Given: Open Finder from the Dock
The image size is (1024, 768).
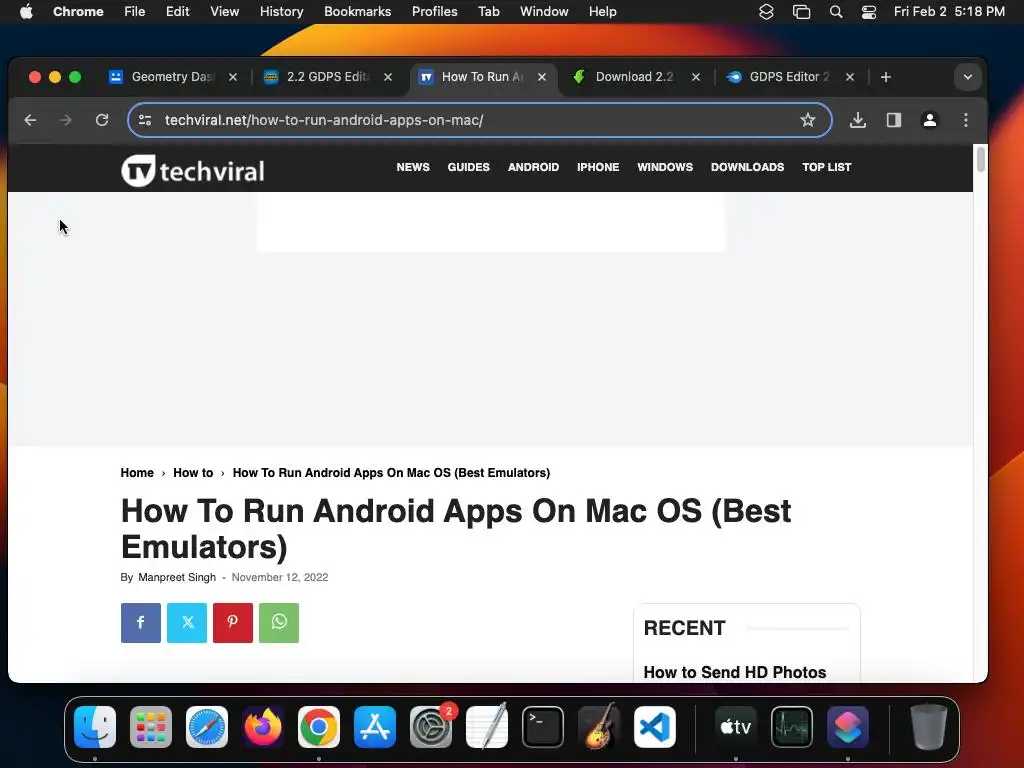Looking at the screenshot, I should (95, 727).
